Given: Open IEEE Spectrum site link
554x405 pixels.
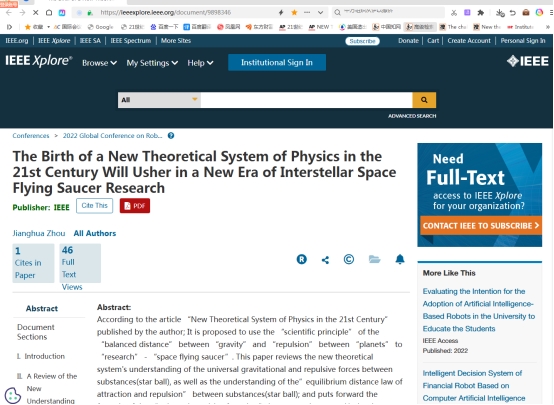Looking at the screenshot, I should [131, 41].
